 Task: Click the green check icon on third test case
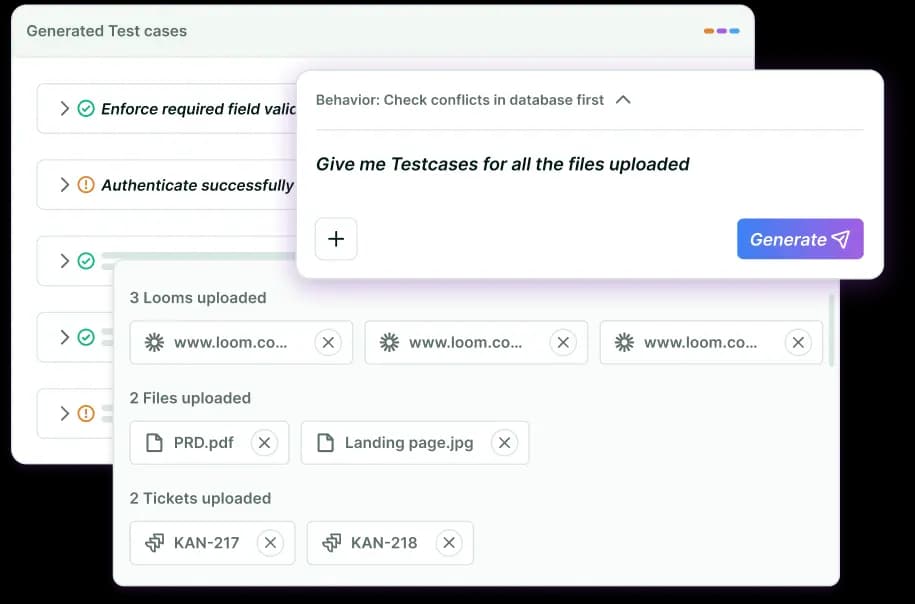tap(86, 261)
